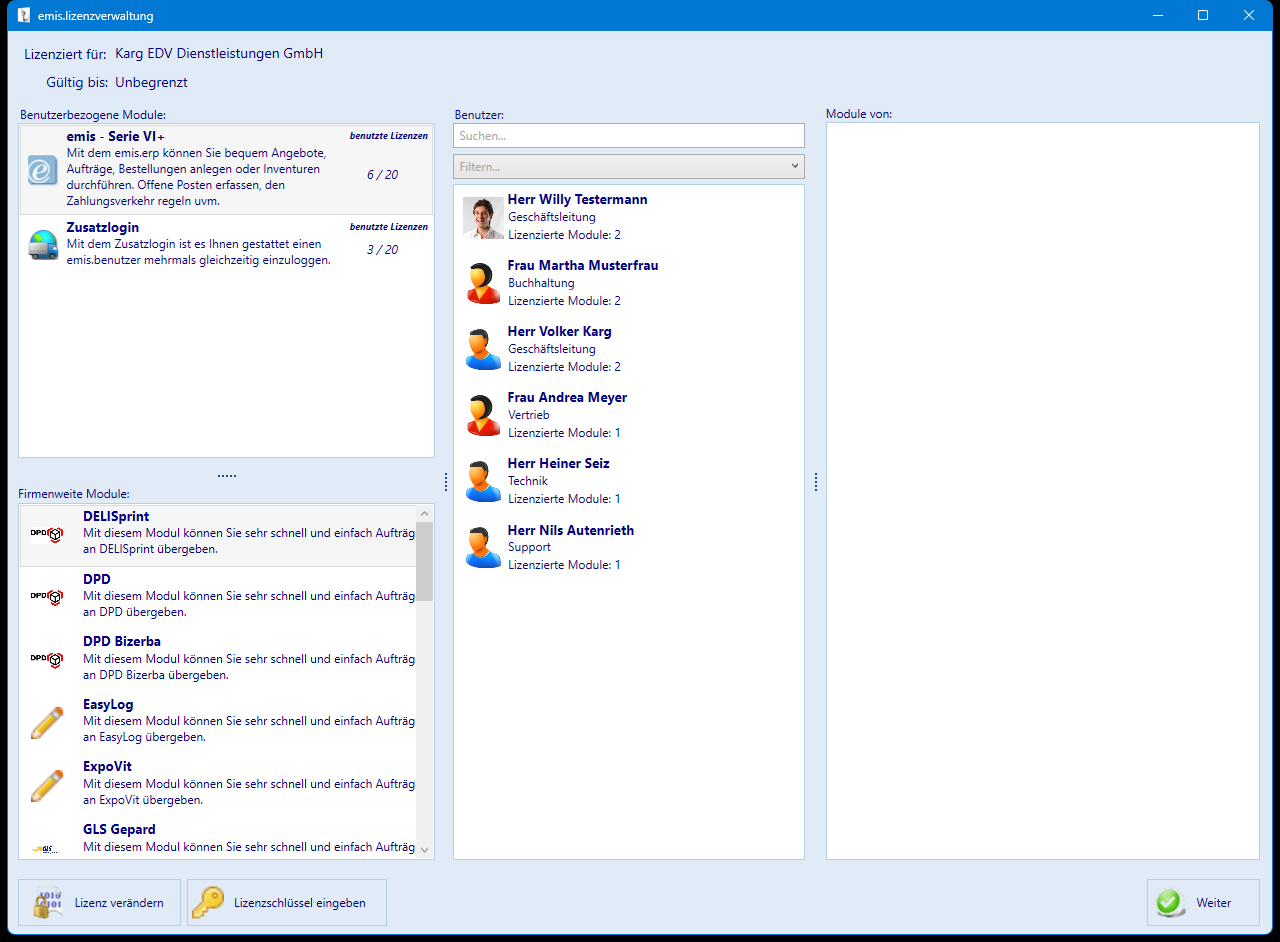
Task: Select the EasyLog module name
Action: pos(108,705)
